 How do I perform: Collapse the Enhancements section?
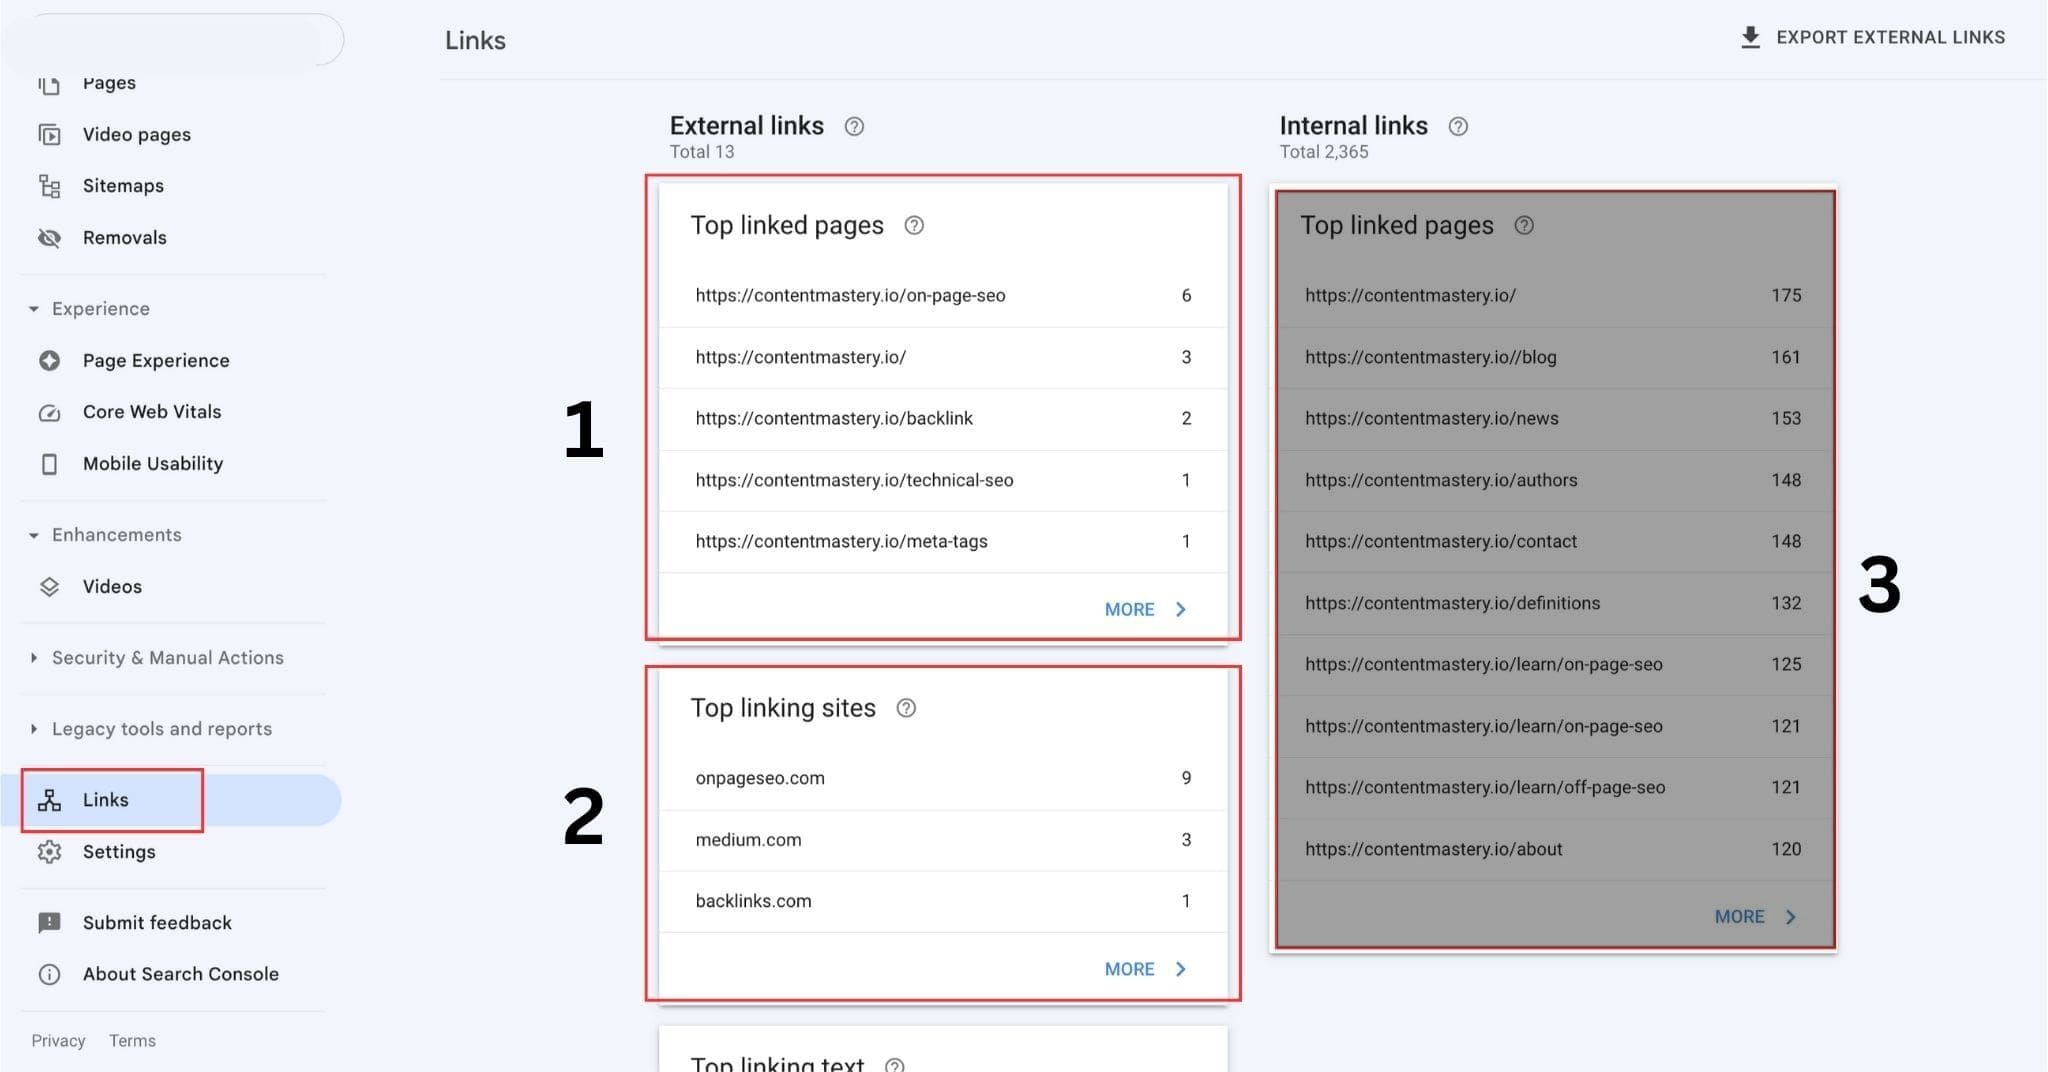34,535
